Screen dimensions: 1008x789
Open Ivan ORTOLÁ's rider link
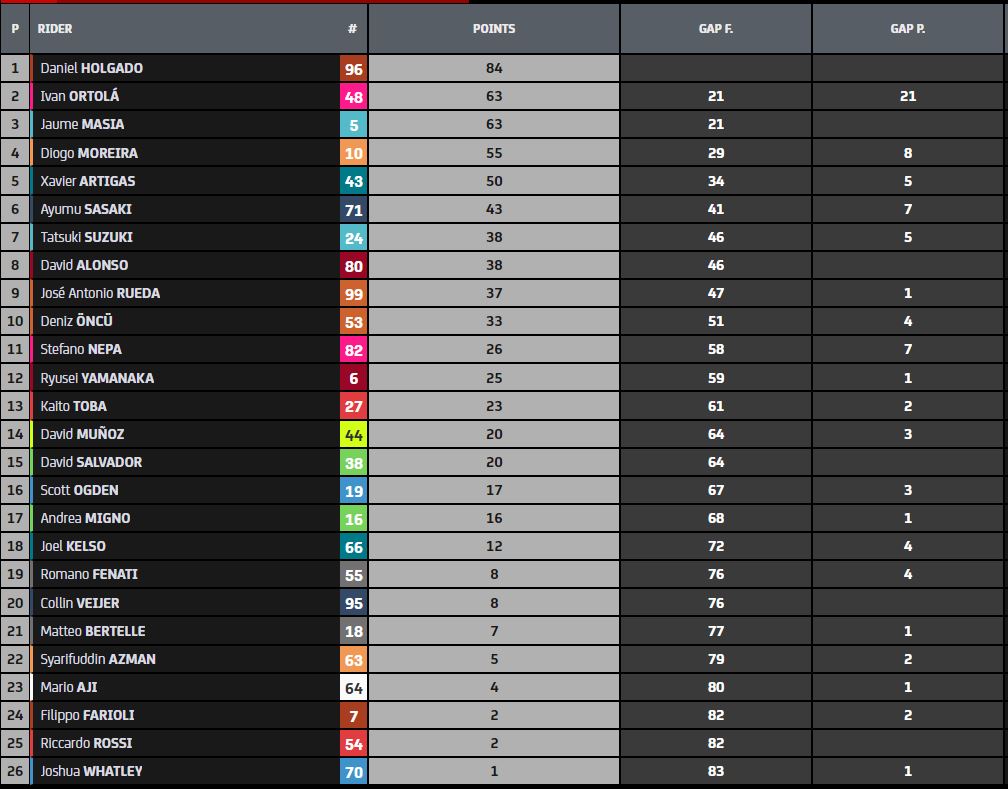coord(82,97)
